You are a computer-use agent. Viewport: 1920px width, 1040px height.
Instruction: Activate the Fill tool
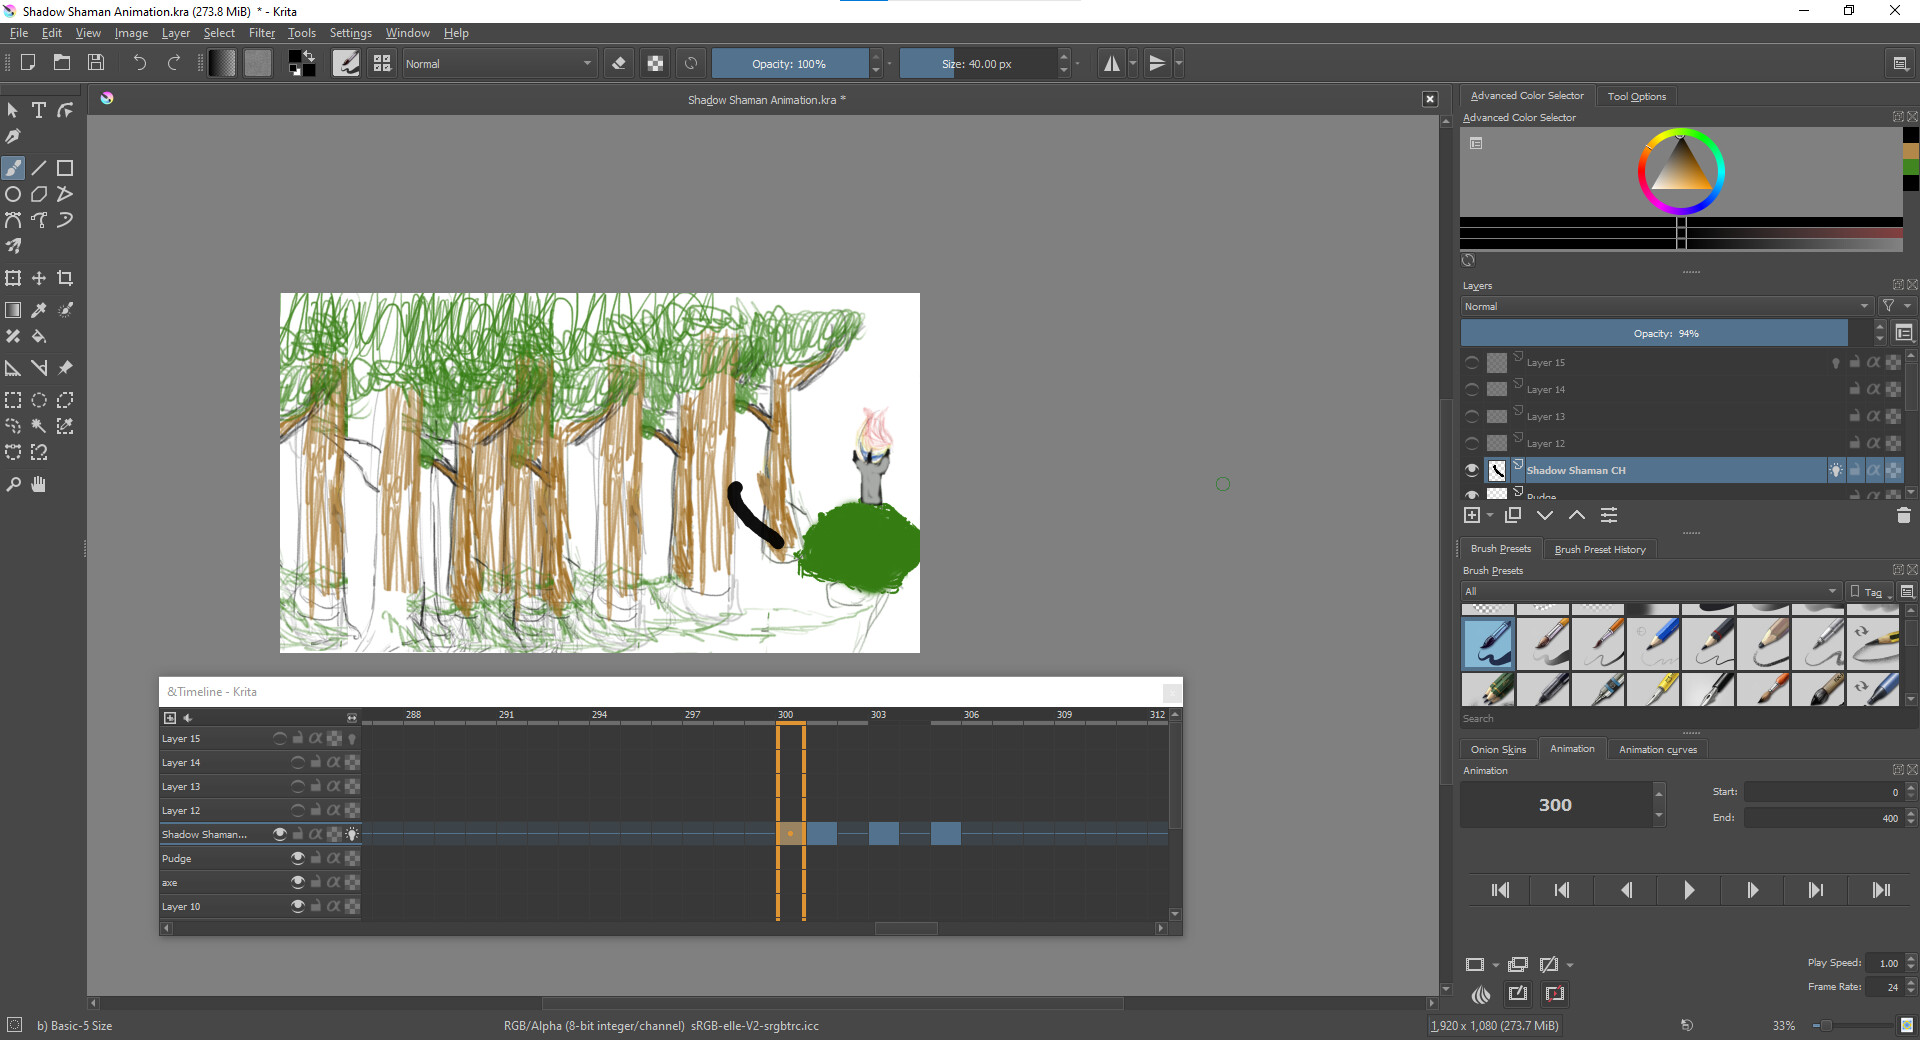[39, 337]
